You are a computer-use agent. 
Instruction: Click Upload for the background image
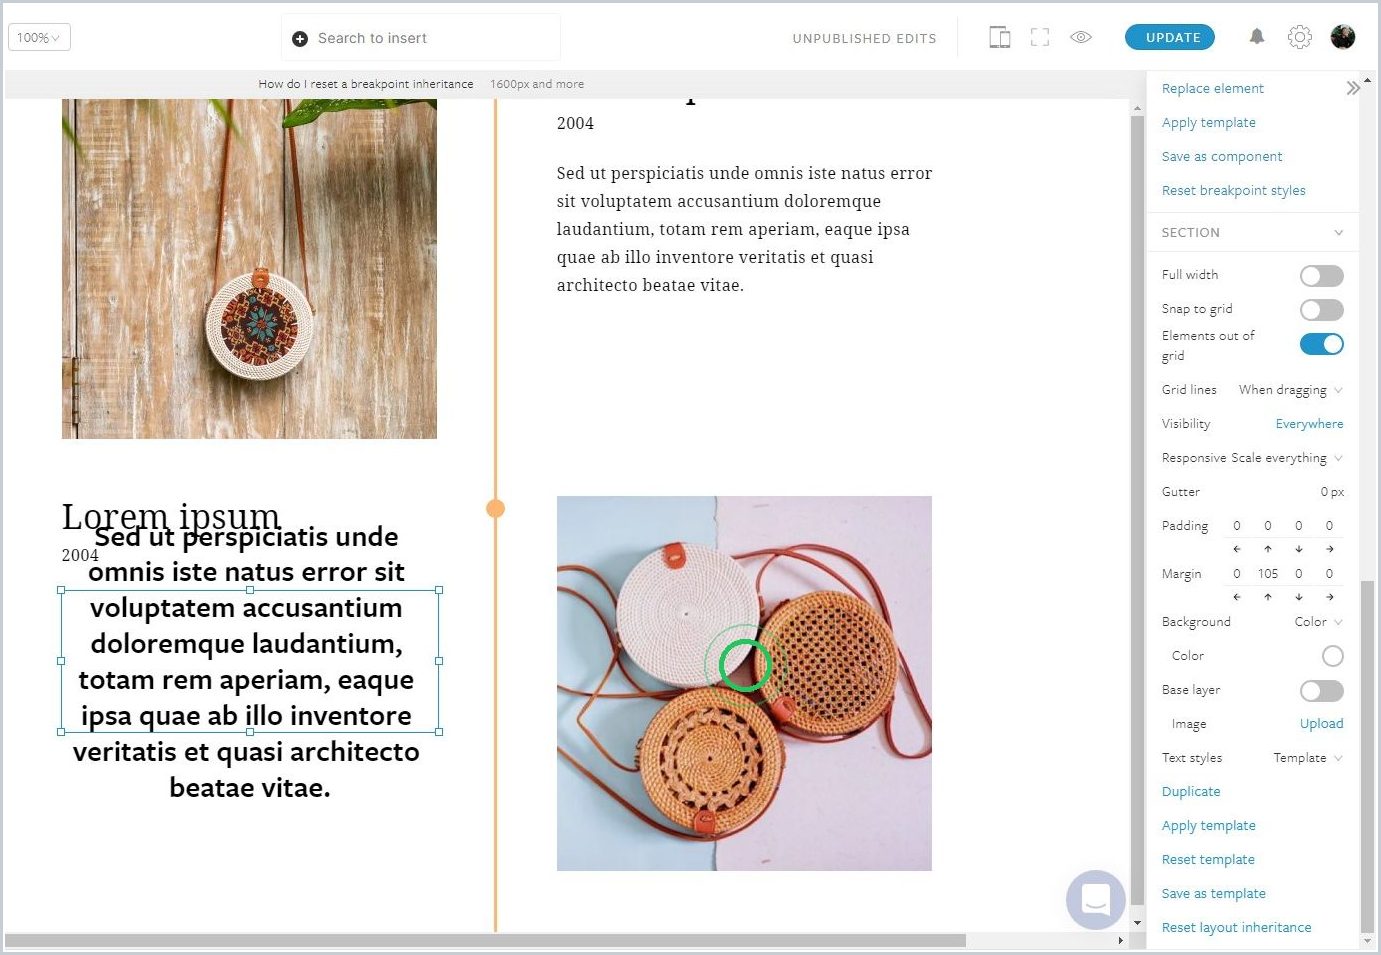tap(1321, 724)
